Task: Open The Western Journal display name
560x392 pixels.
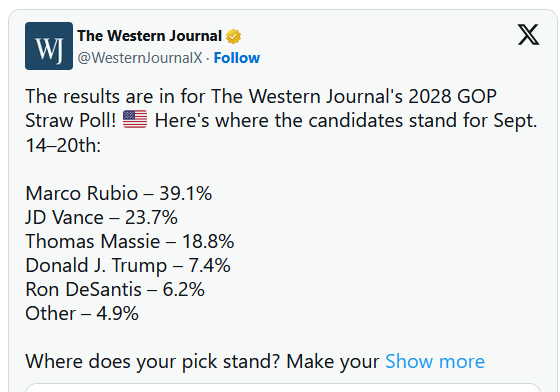Action: point(150,36)
